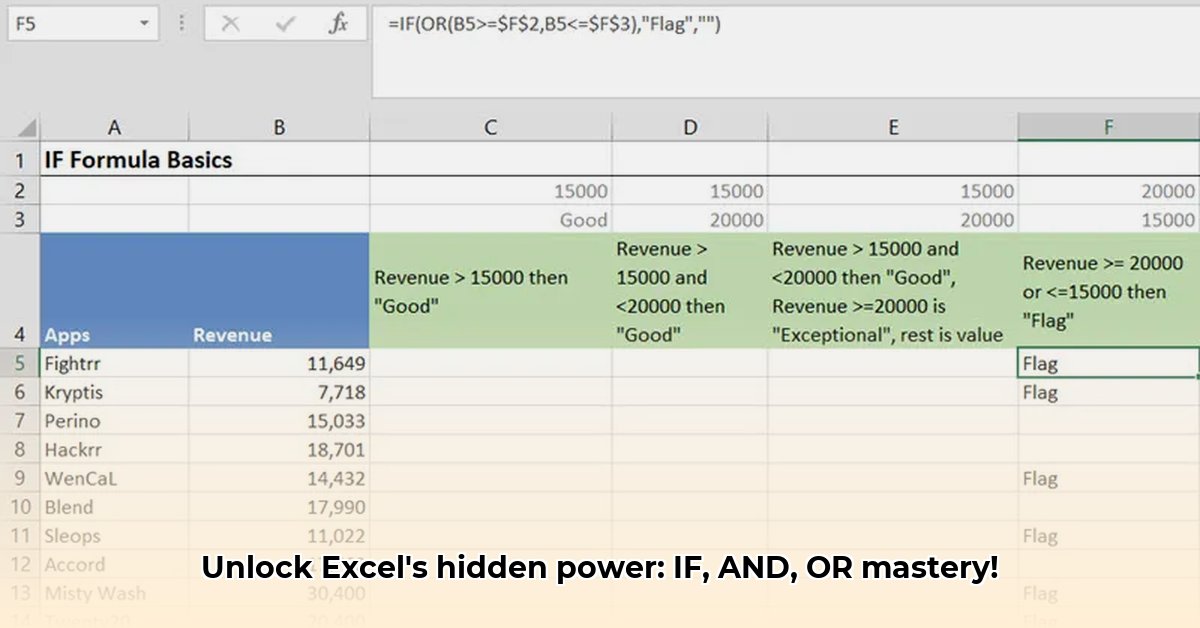Select cell D3 containing 20000
Screen dimensions: 1200x628
[x=690, y=219]
